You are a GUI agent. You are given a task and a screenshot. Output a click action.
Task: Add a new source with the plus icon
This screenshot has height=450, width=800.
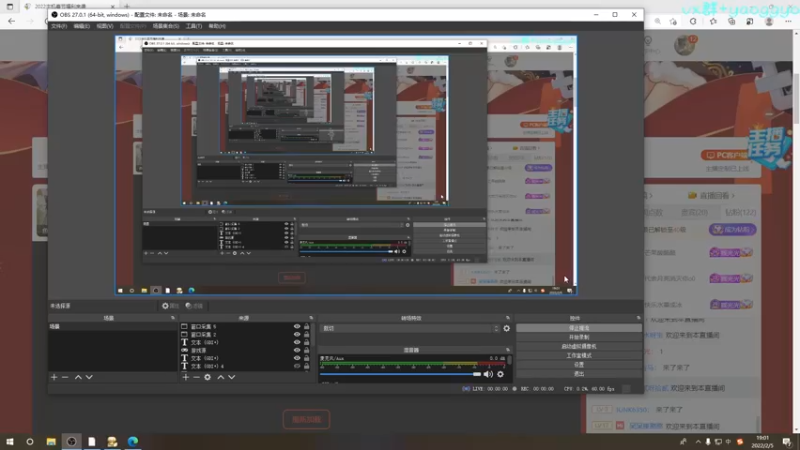coord(185,377)
